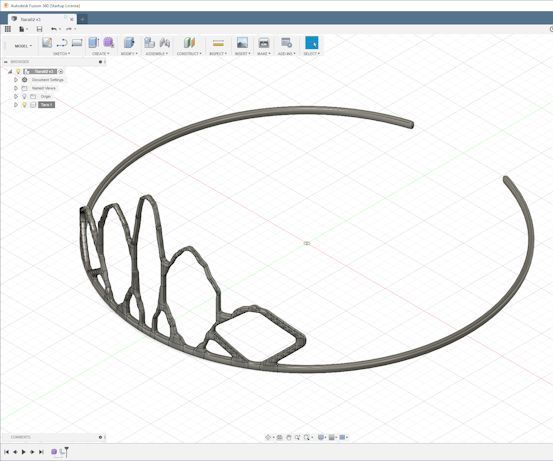Open the data panel grid icon

tap(7, 29)
